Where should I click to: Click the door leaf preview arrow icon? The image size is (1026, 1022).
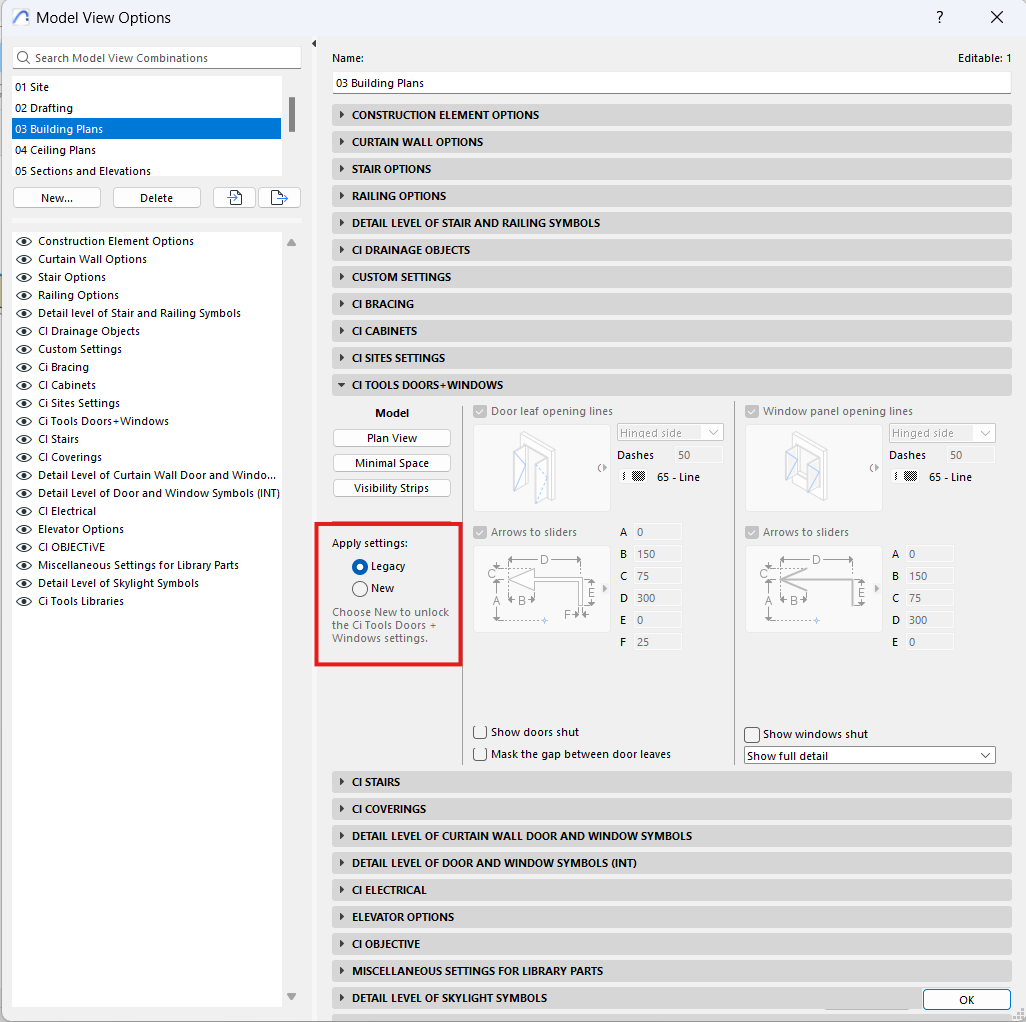tap(603, 468)
